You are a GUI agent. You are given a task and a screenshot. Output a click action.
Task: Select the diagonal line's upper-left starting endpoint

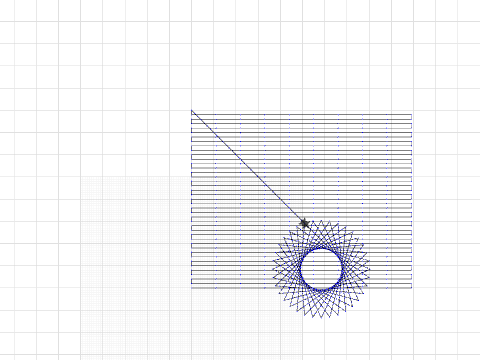tap(192, 110)
